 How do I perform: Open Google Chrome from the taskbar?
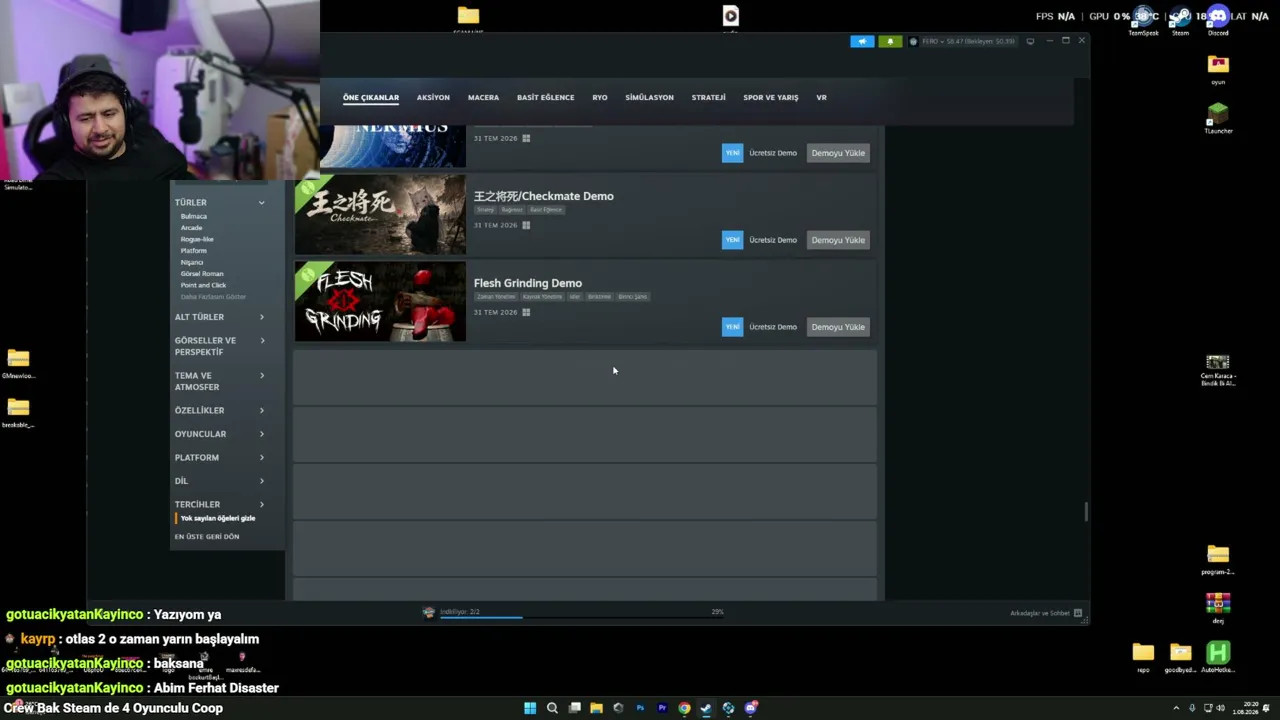pos(684,708)
